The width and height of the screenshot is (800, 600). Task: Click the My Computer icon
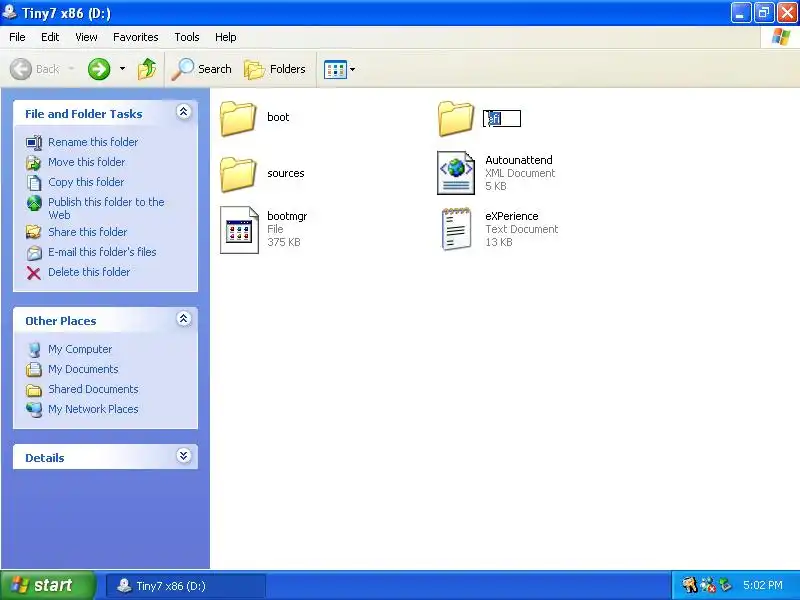pyautogui.click(x=34, y=349)
